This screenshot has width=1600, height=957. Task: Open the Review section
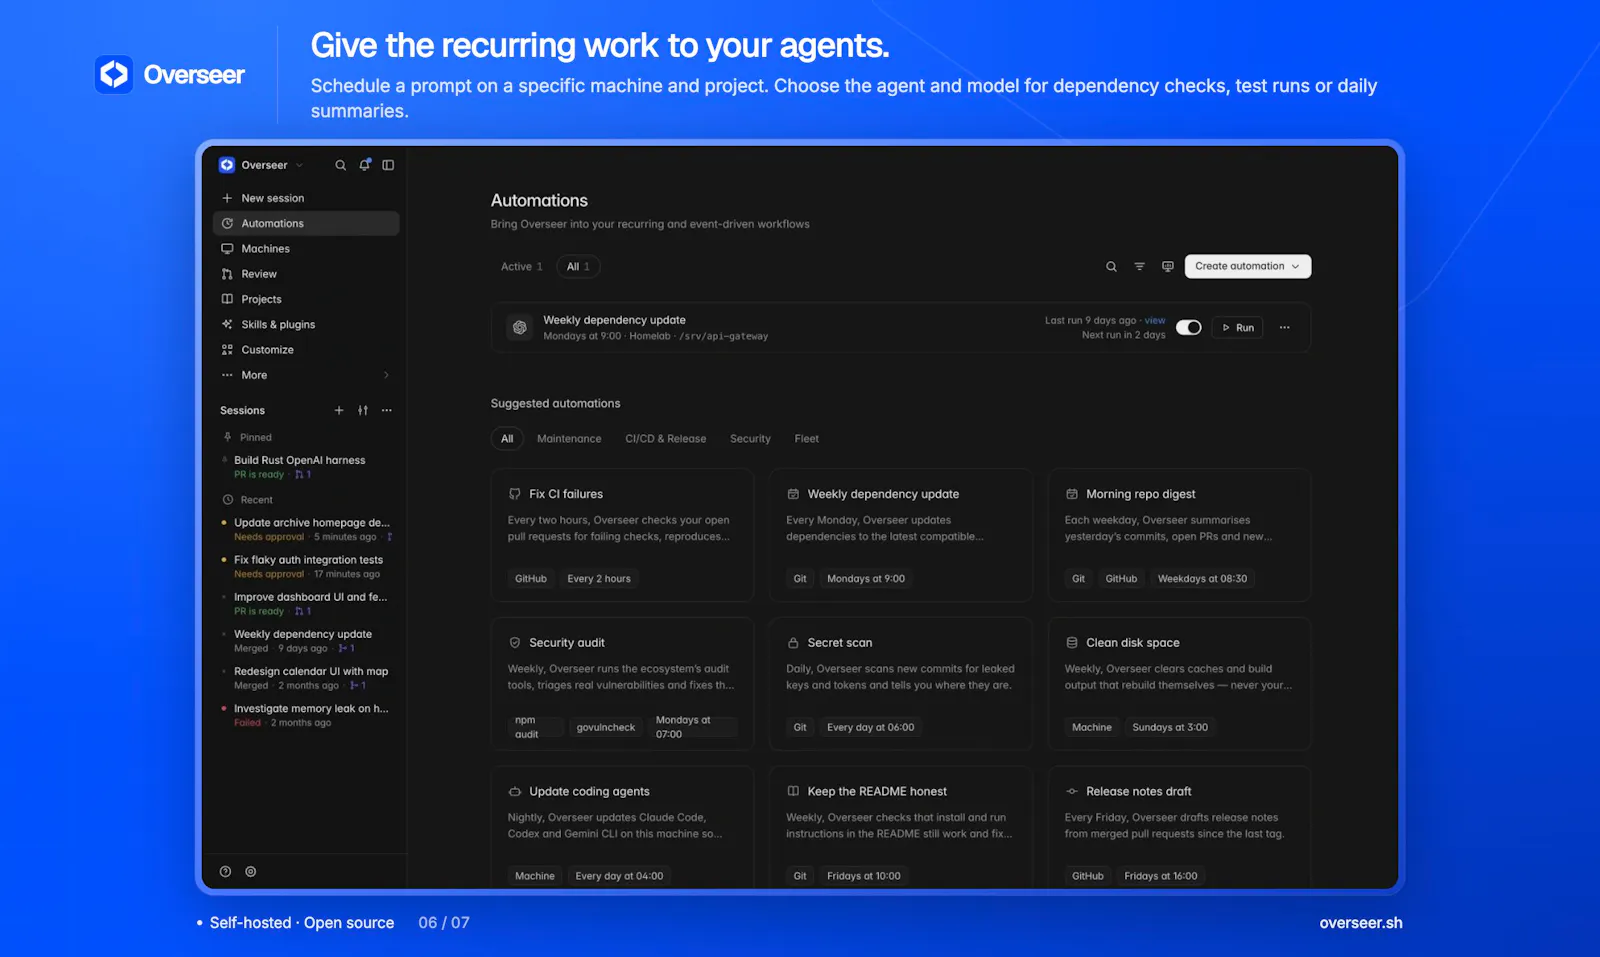[306, 274]
